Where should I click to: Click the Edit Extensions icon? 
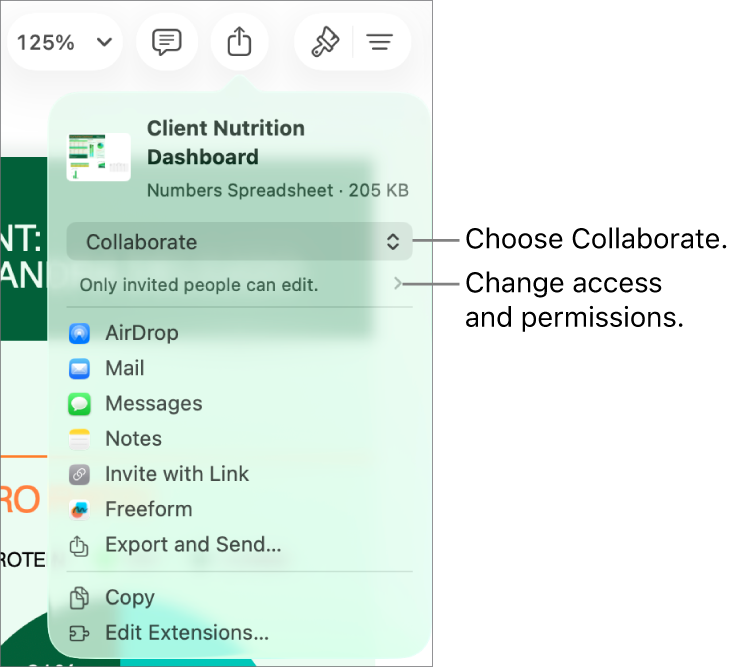tap(79, 633)
